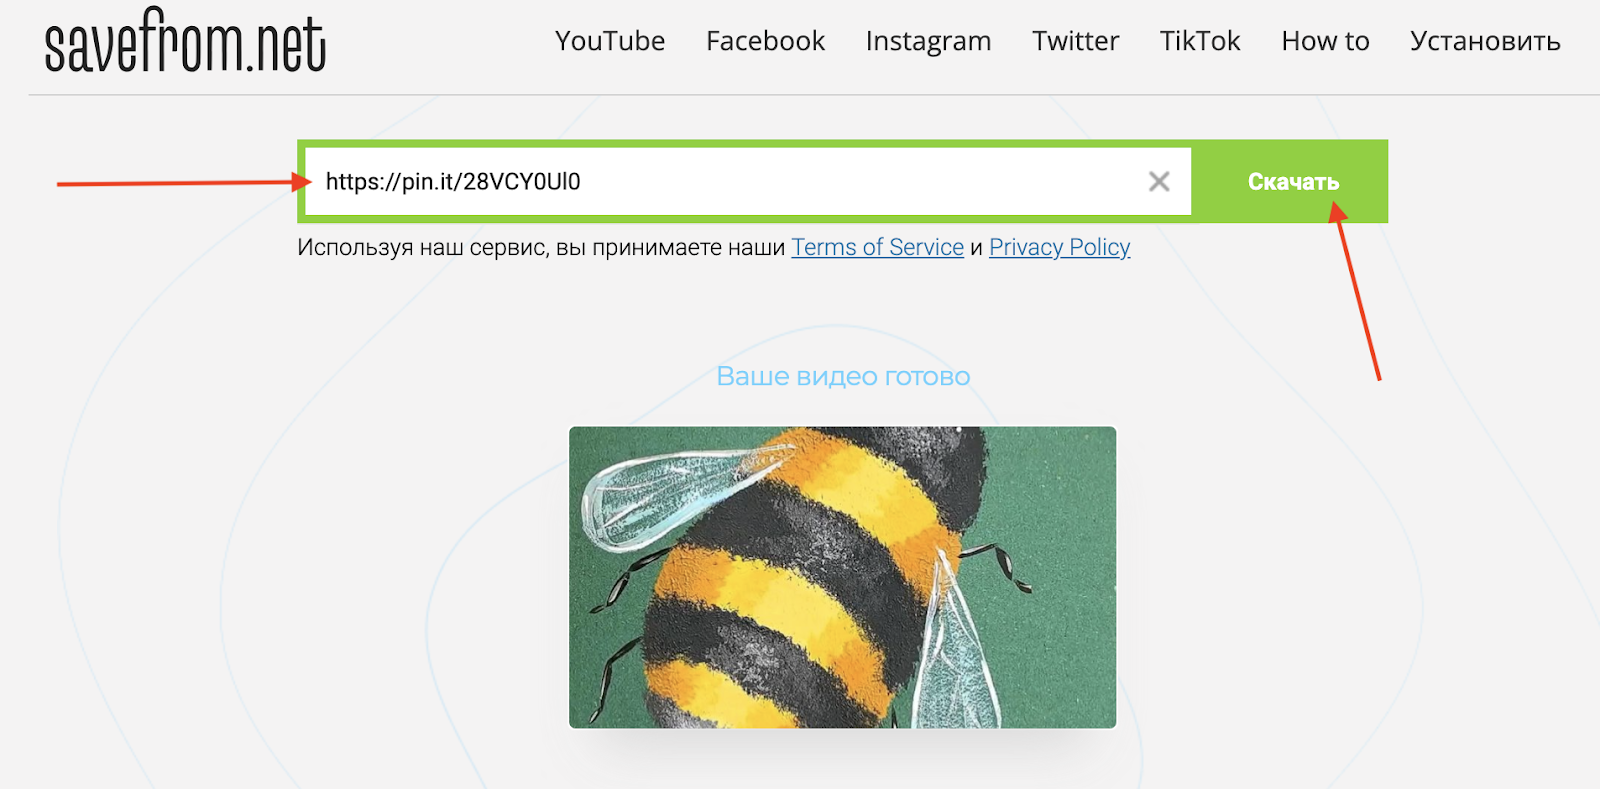Click the bee painting video thumbnail

pyautogui.click(x=842, y=577)
